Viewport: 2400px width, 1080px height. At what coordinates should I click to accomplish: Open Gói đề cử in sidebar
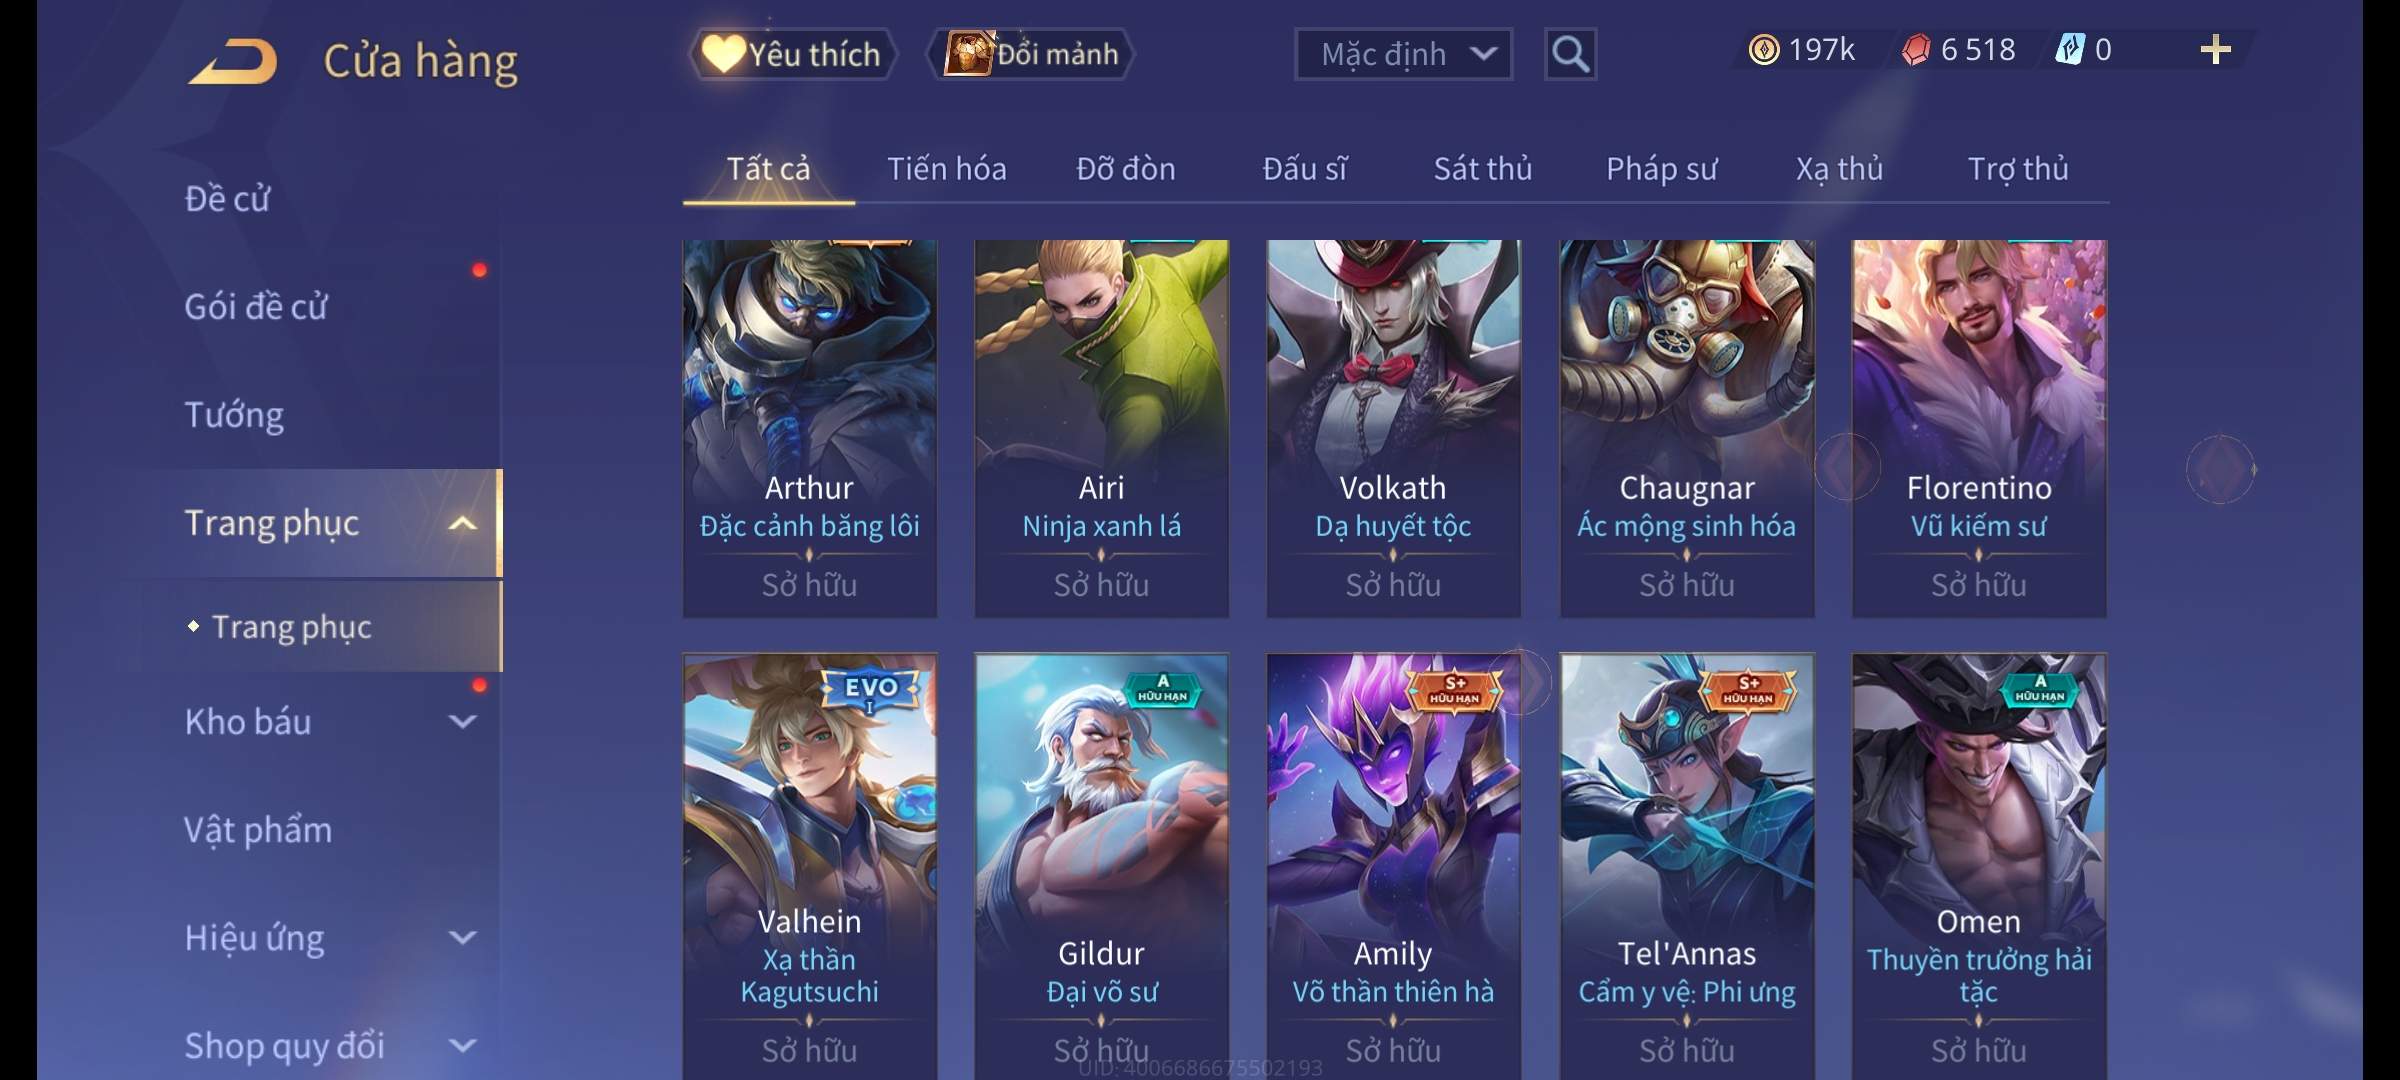click(256, 307)
